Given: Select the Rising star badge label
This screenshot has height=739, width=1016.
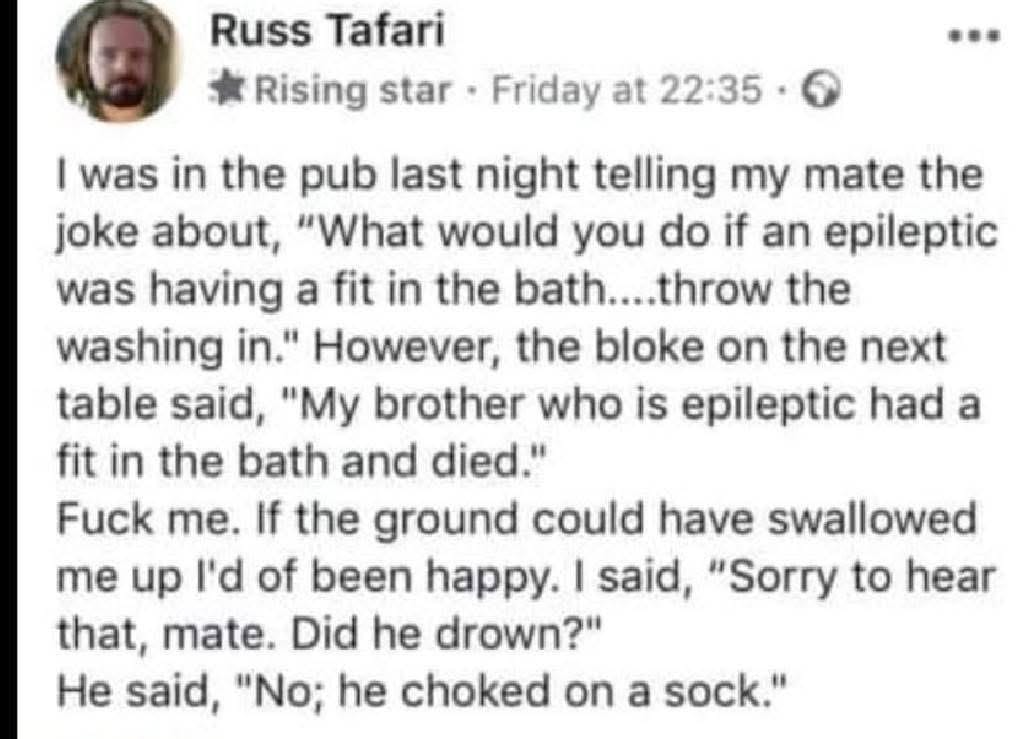Looking at the screenshot, I should (353, 91).
